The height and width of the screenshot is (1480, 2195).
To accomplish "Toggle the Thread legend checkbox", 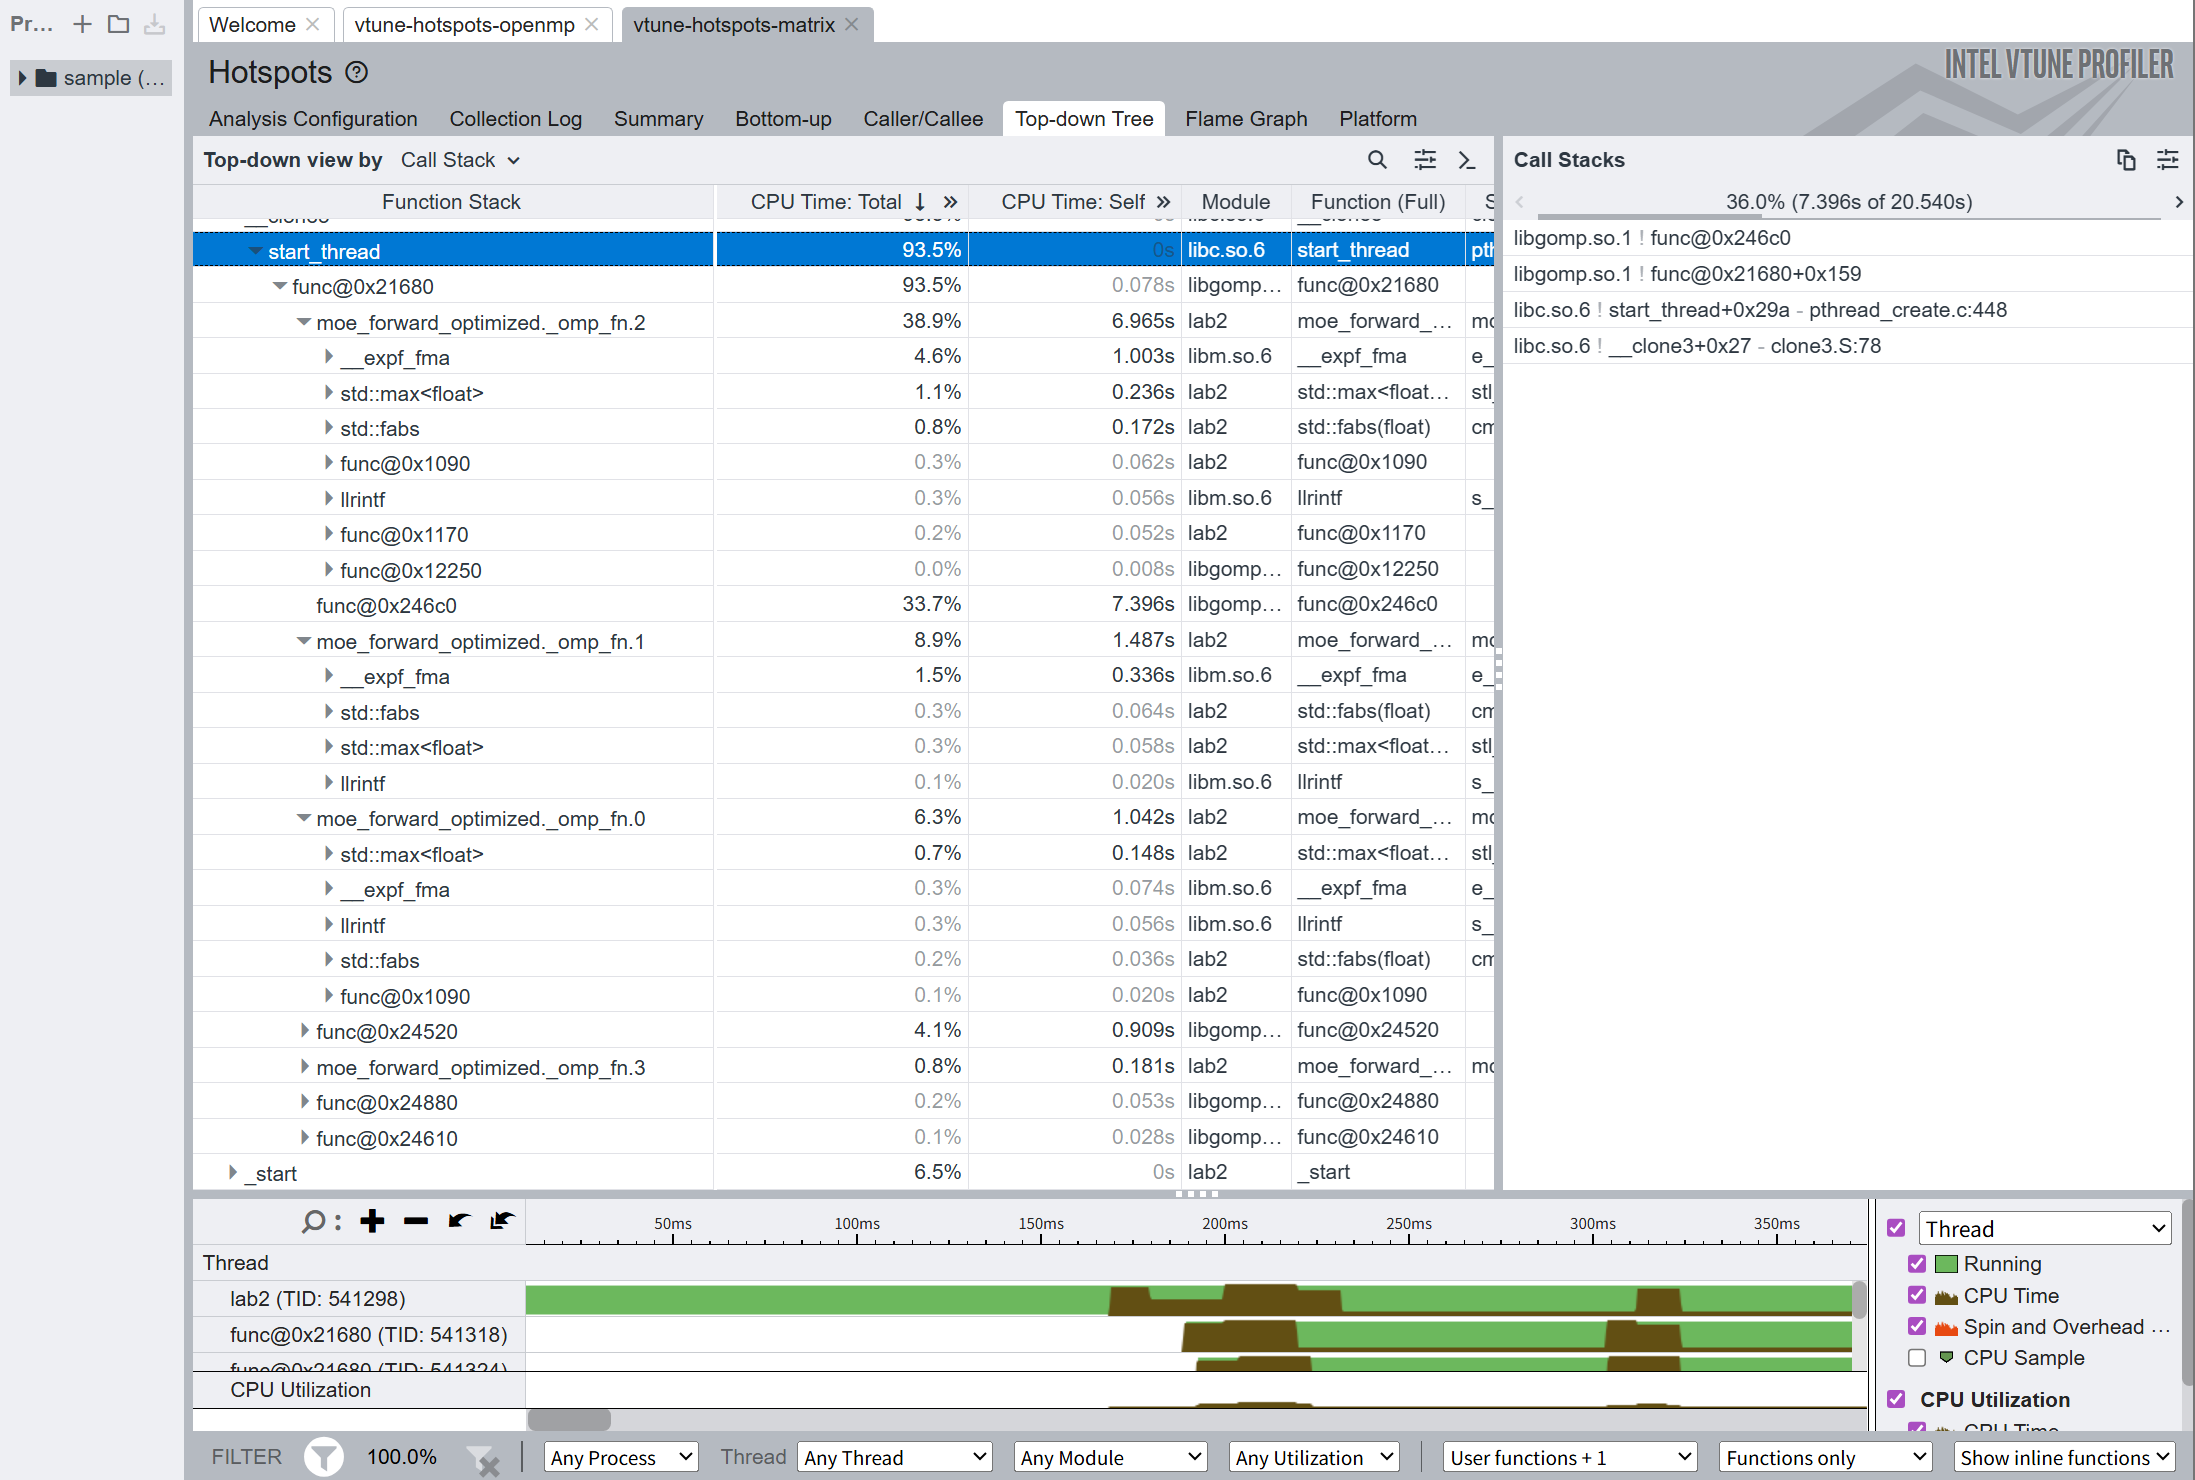I will click(x=1896, y=1228).
